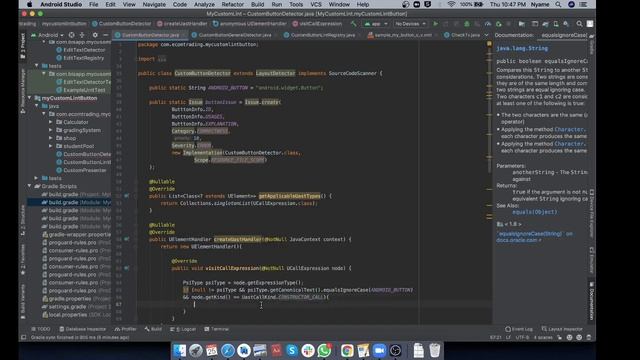
Task: Select the highlighted build.gradle Module file
Action: (x=69, y=202)
